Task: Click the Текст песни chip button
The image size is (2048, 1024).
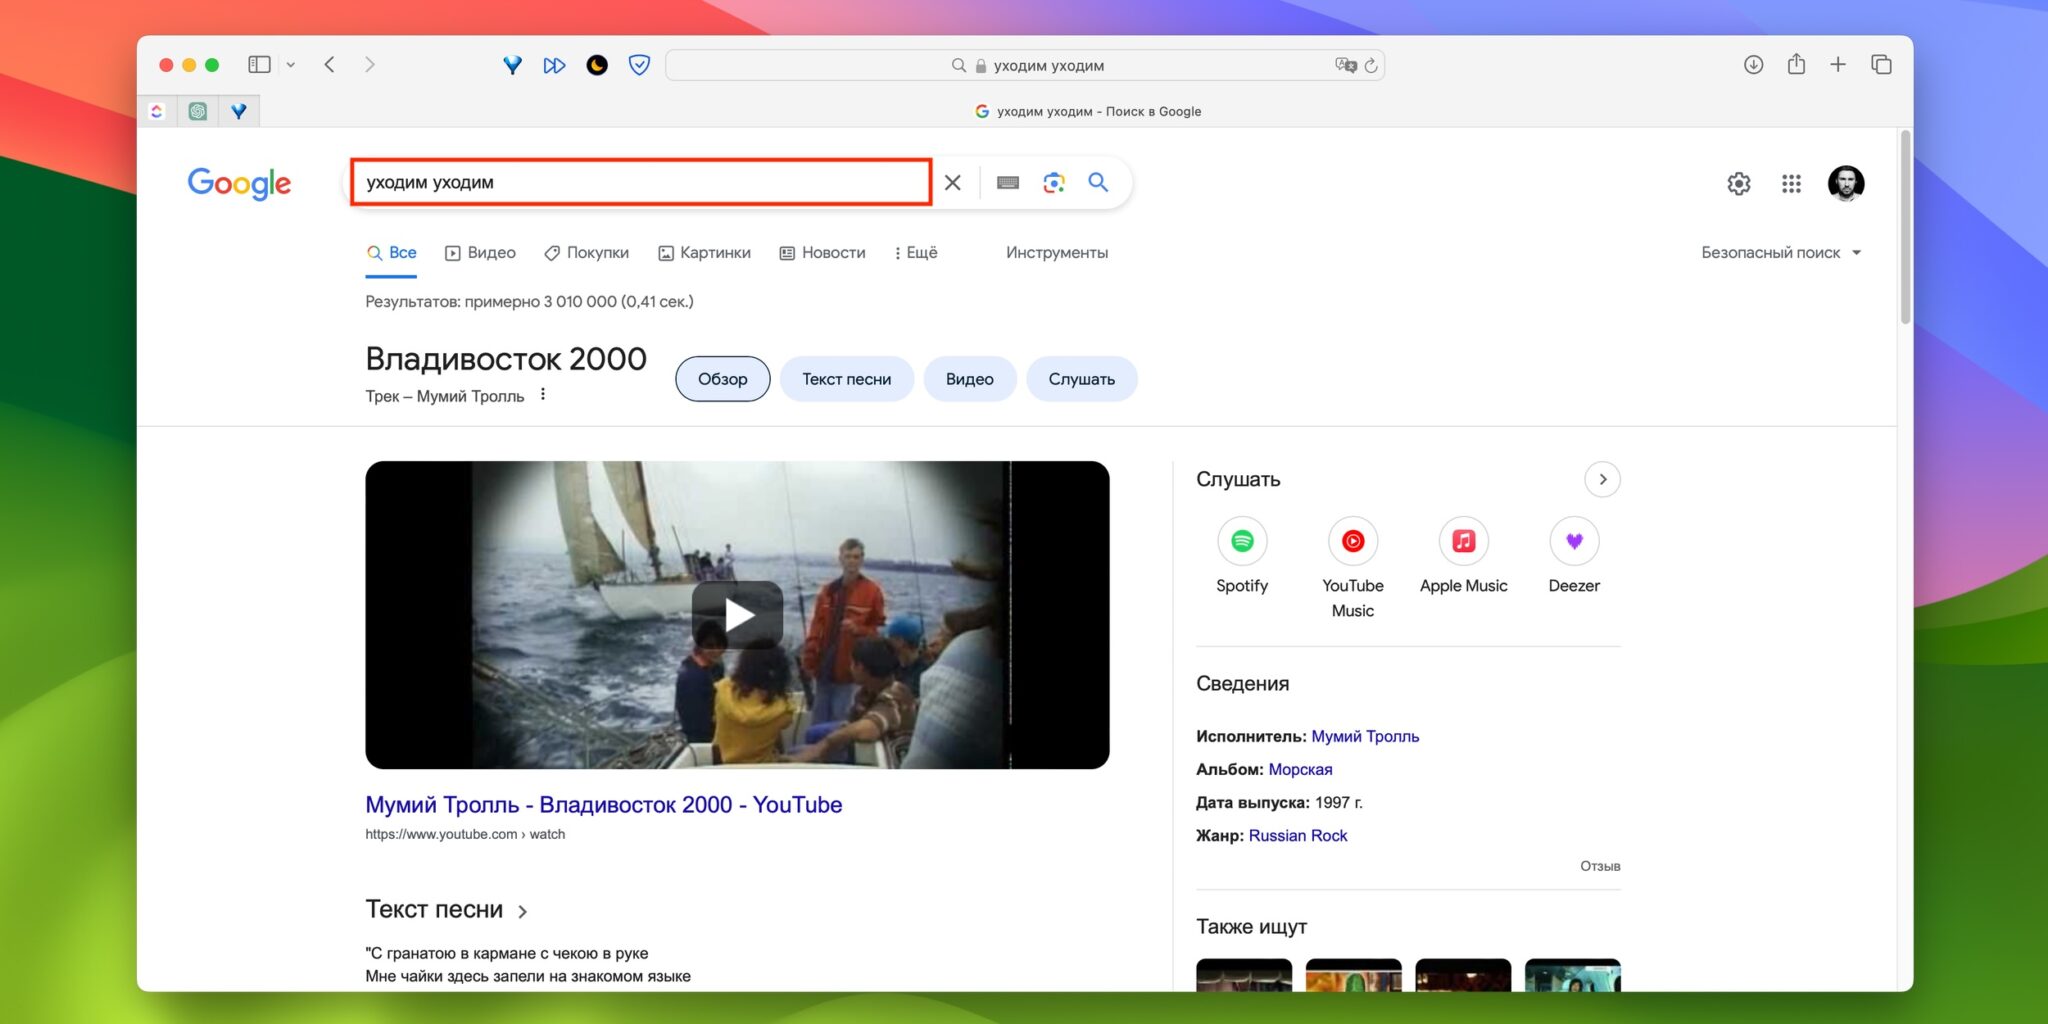Action: (846, 379)
